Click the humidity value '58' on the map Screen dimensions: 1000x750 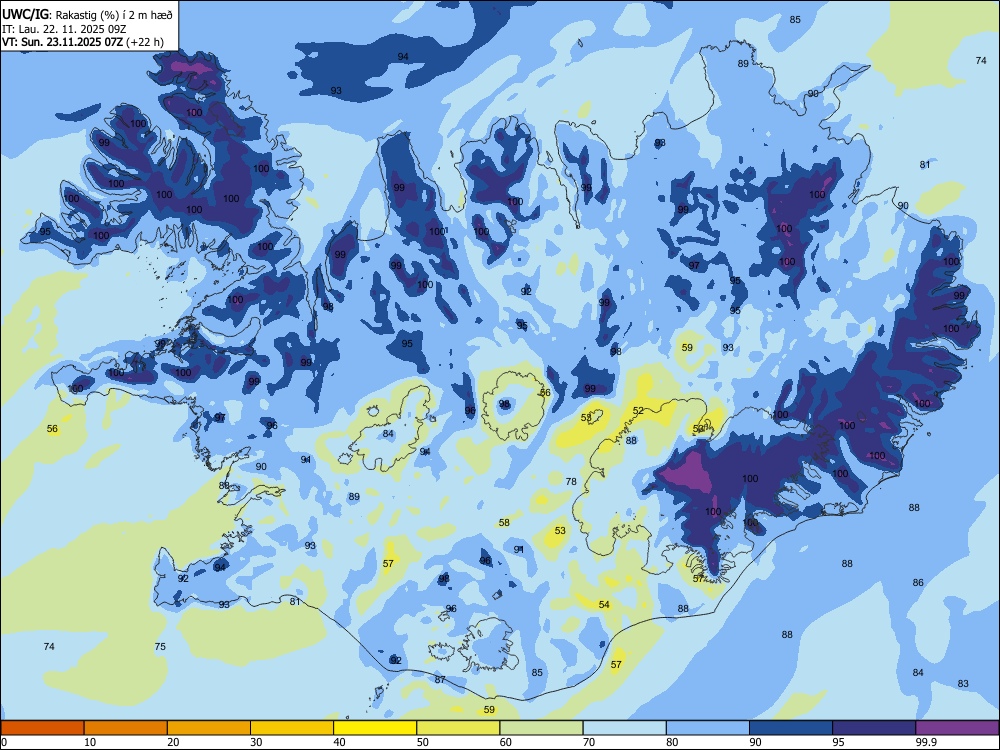[x=504, y=522]
